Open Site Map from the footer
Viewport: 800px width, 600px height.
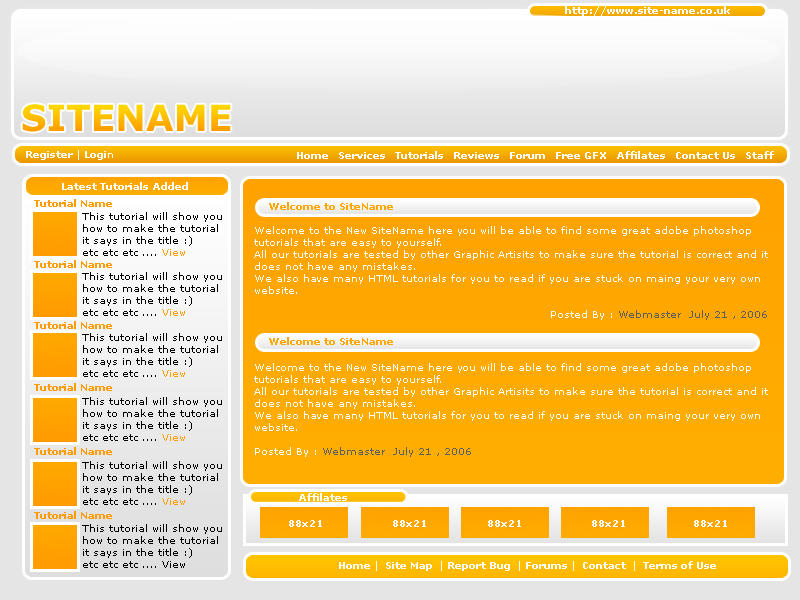click(x=409, y=565)
